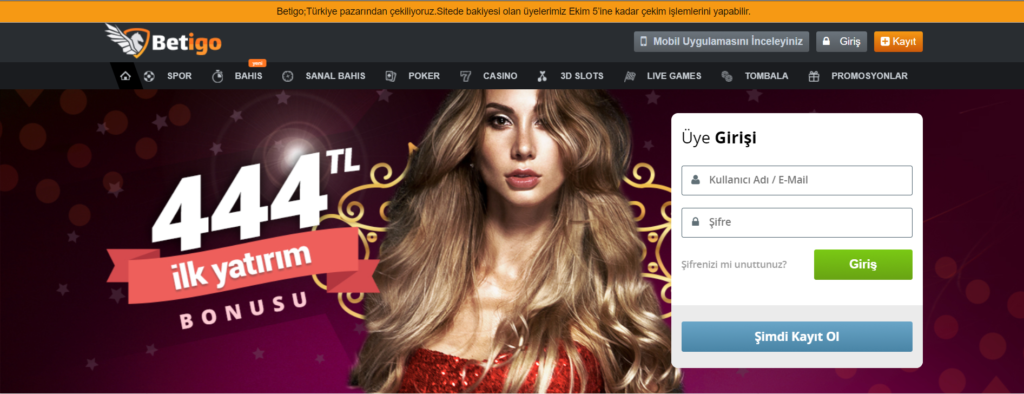Click Mobil Uygulamasını İnceleyiniz button
This screenshot has width=1024, height=394.
click(721, 41)
